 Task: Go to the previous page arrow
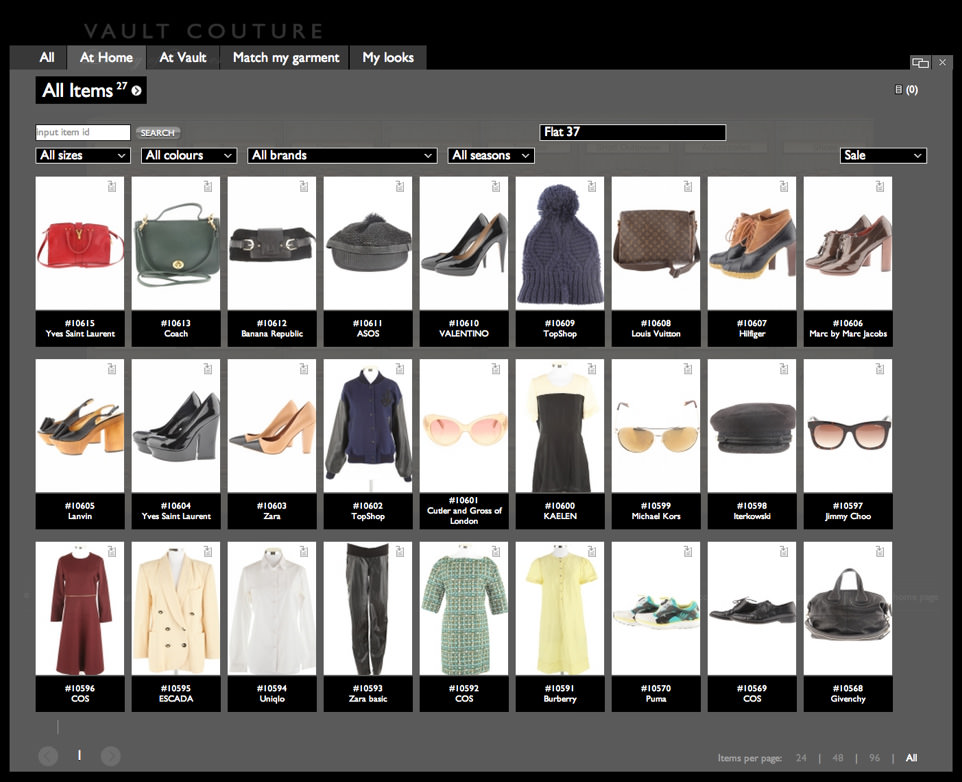click(x=48, y=756)
